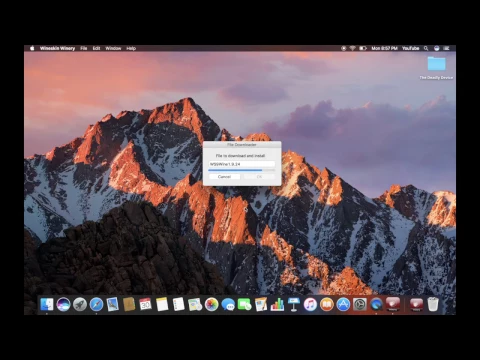
Task: Open Photos colorful flower icon
Action: (x=211, y=304)
